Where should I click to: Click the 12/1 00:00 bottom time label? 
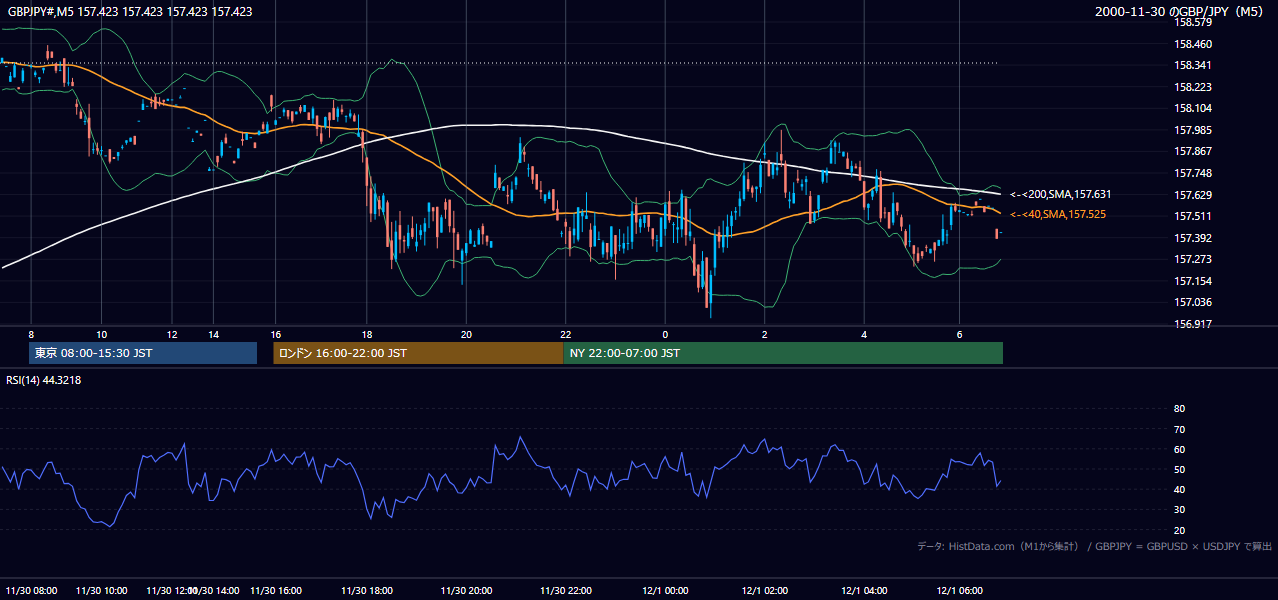click(x=665, y=591)
